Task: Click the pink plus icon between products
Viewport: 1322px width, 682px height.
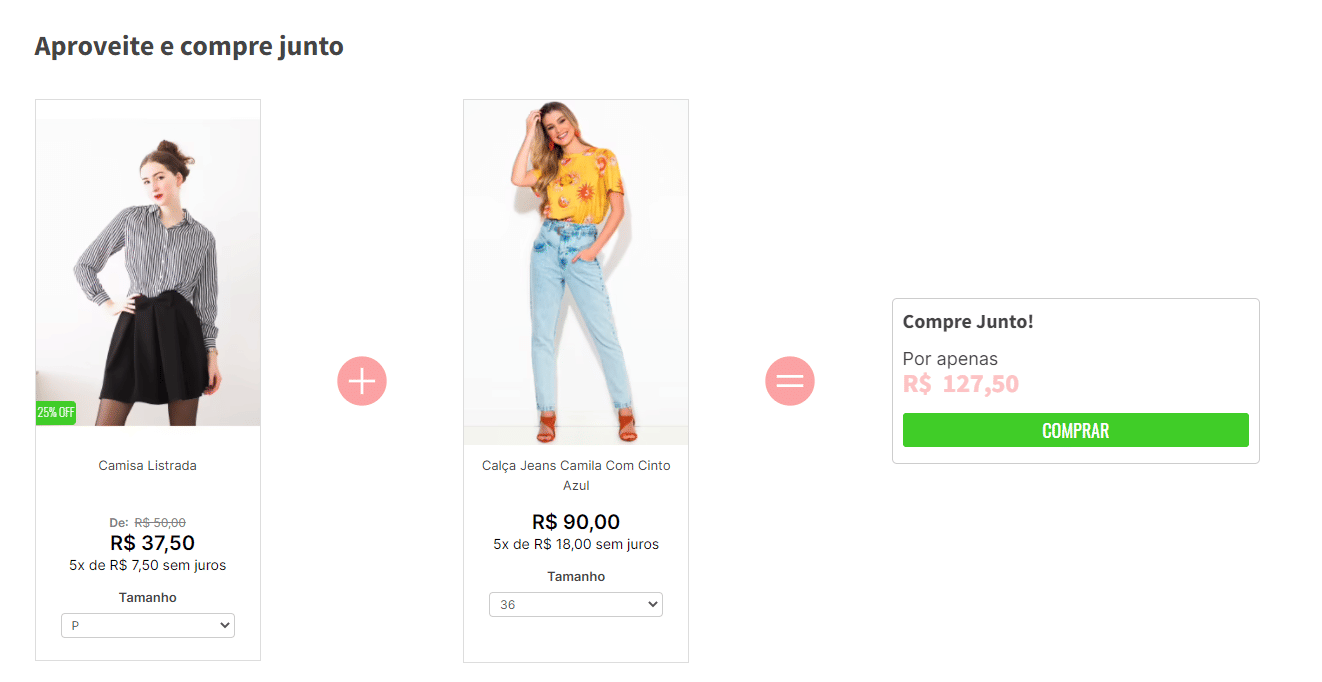Action: tap(362, 381)
